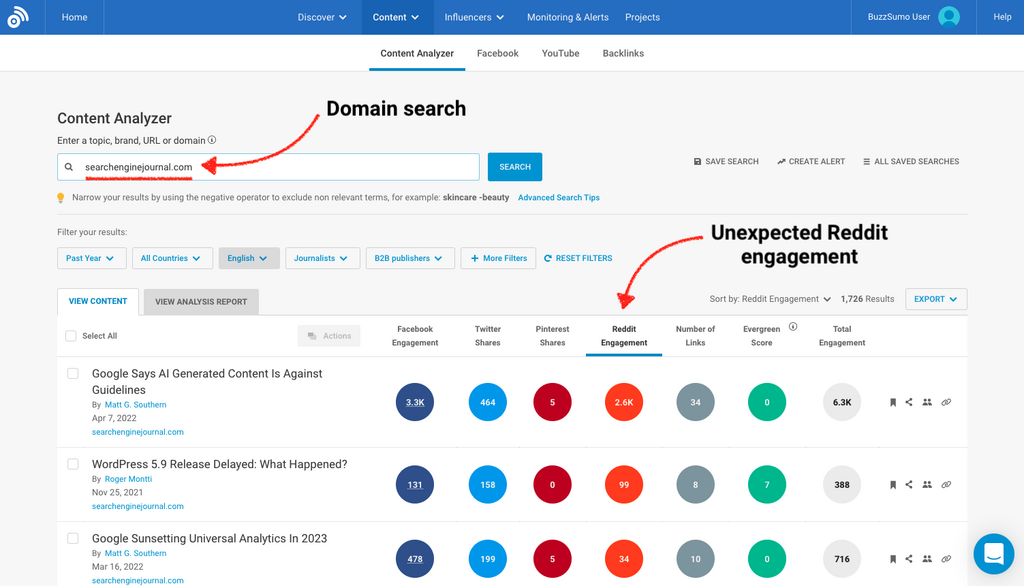Share the WordPress 5.9 article
This screenshot has width=1024, height=586.
click(x=909, y=485)
